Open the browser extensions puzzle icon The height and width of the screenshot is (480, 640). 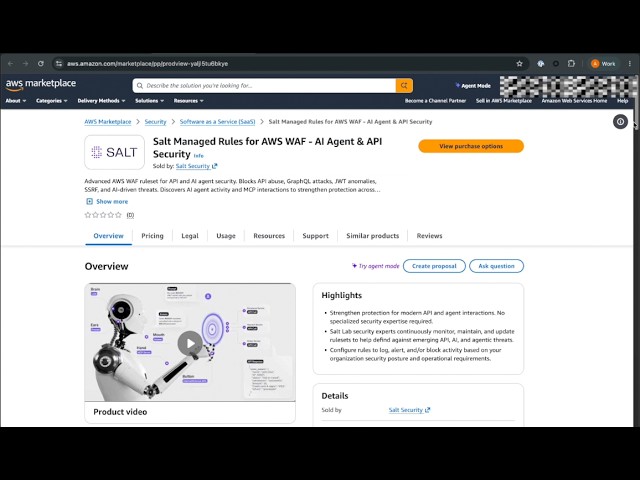pyautogui.click(x=571, y=64)
